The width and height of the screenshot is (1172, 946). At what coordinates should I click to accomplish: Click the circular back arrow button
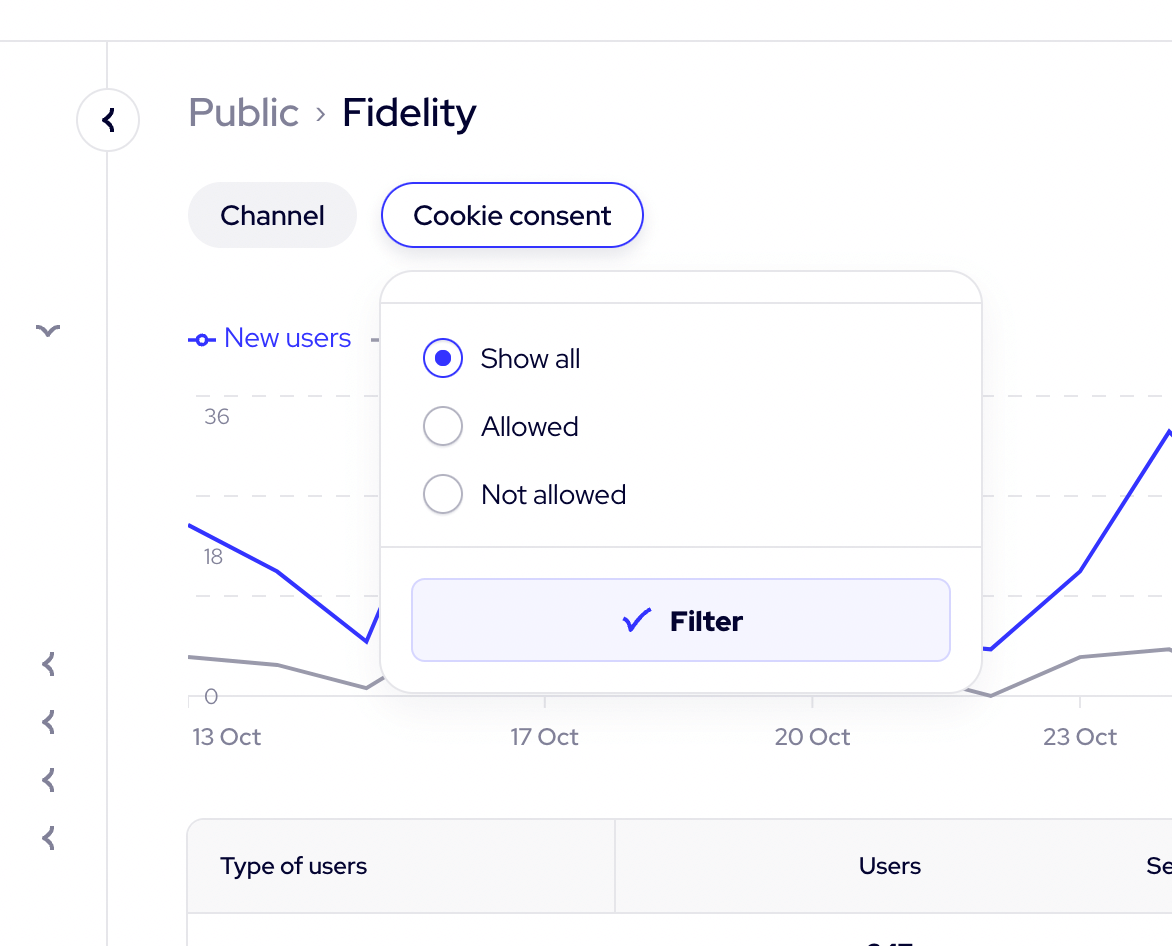pos(108,121)
